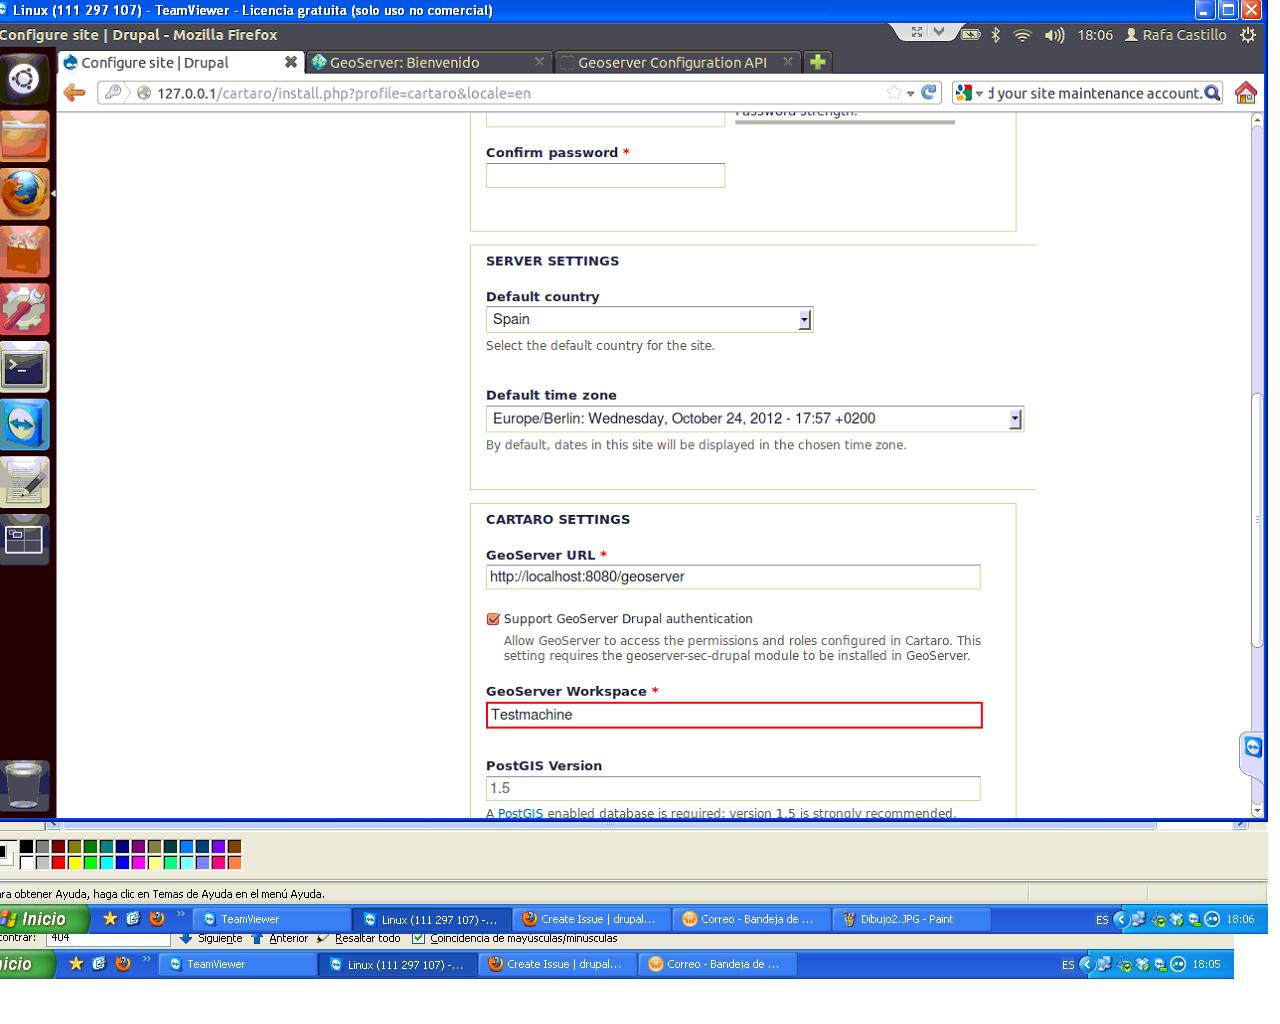Open the text editor dock icon

[24, 483]
